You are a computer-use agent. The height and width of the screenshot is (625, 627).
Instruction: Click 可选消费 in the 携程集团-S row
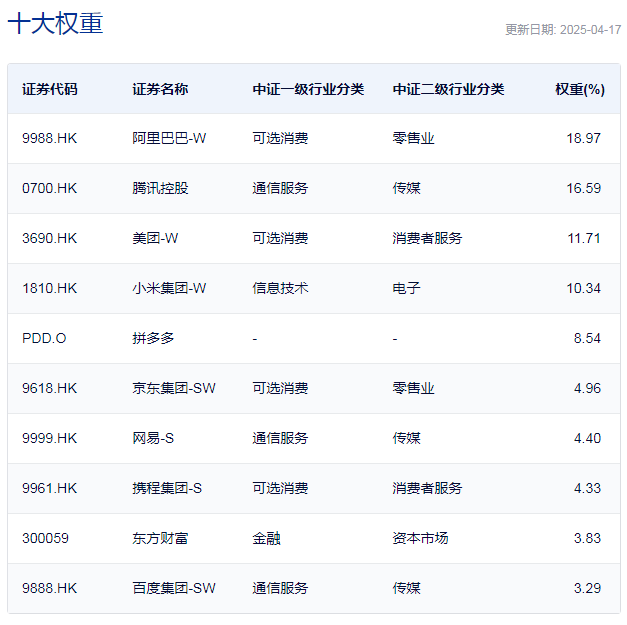pos(280,488)
